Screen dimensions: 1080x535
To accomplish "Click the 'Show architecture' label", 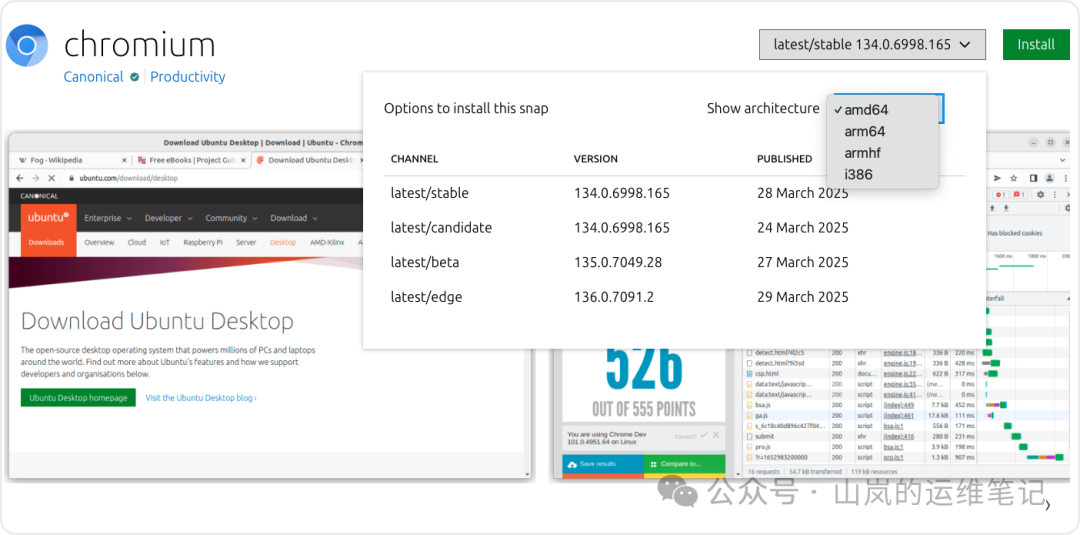I will (763, 109).
